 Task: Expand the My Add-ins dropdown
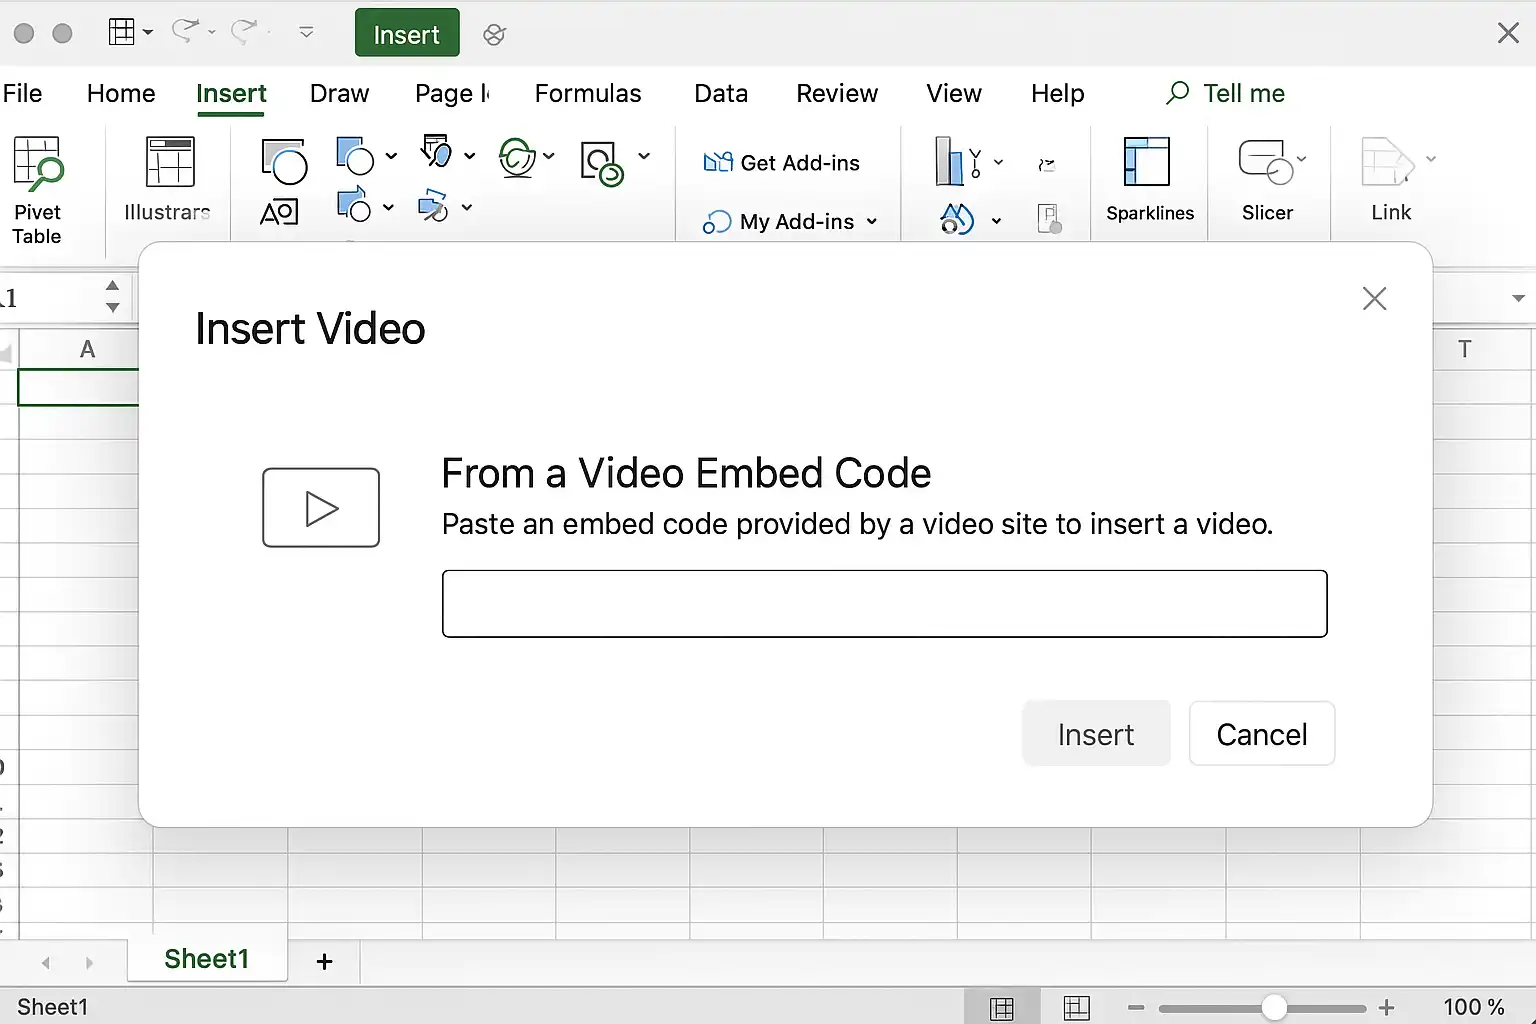tap(872, 222)
